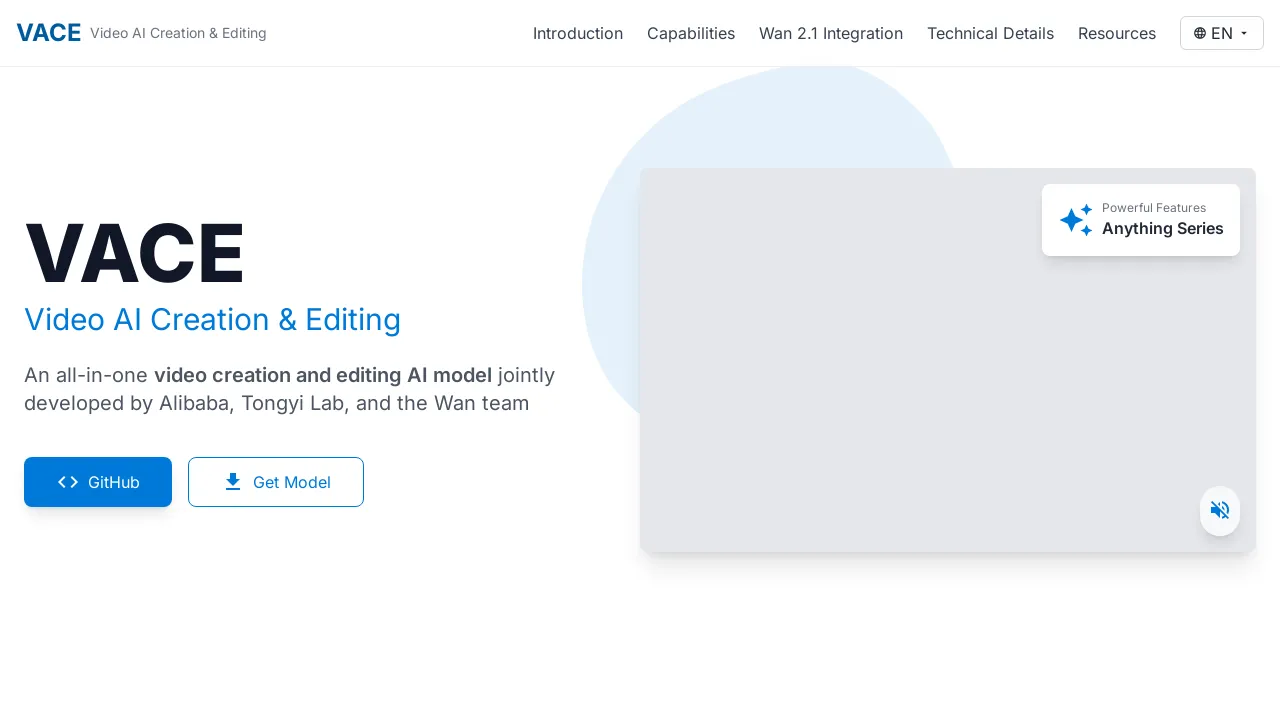
Task: Click the Get Model button
Action: pos(276,482)
